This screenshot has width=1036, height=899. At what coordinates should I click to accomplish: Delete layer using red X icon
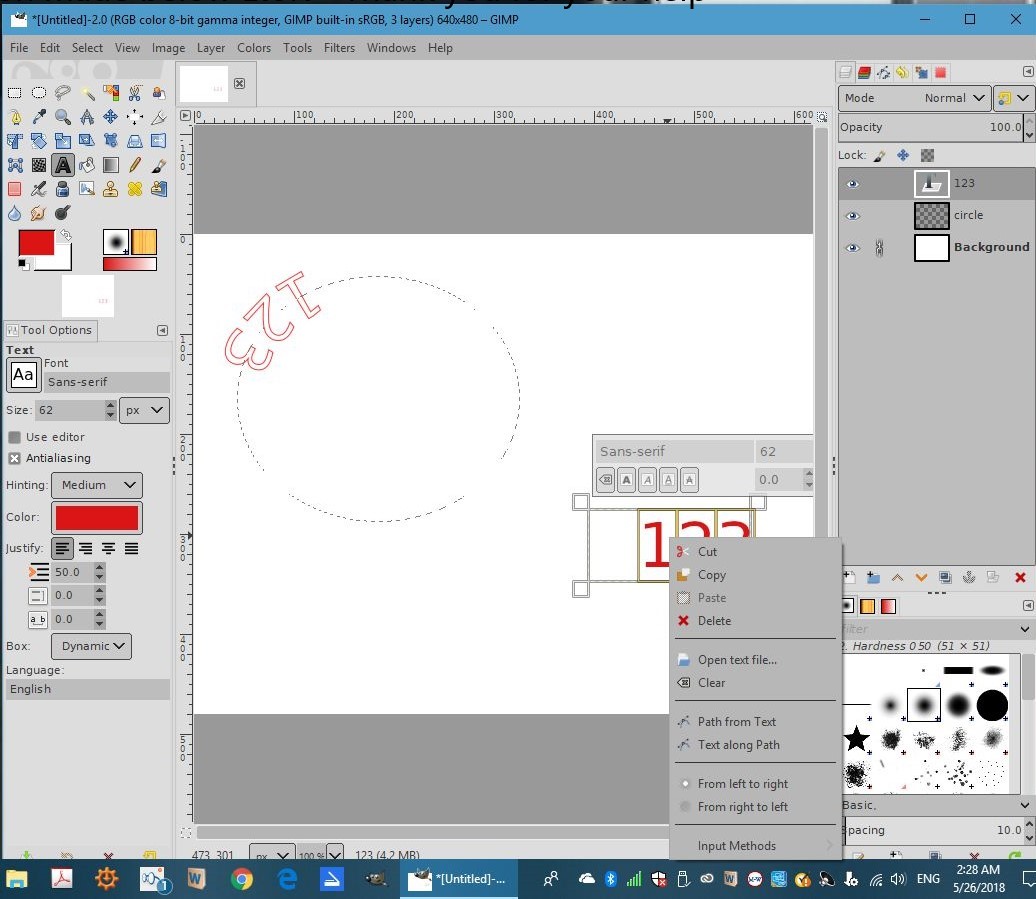coord(1020,577)
